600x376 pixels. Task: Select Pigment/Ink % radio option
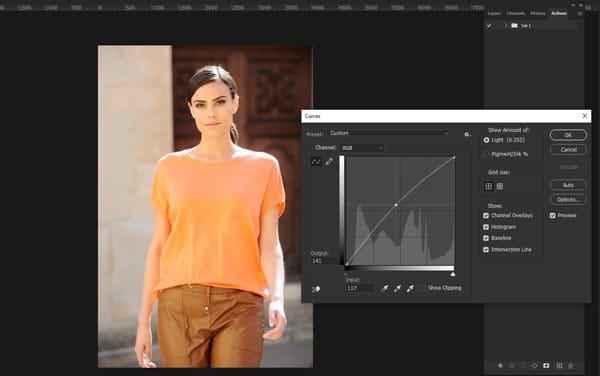coord(486,154)
